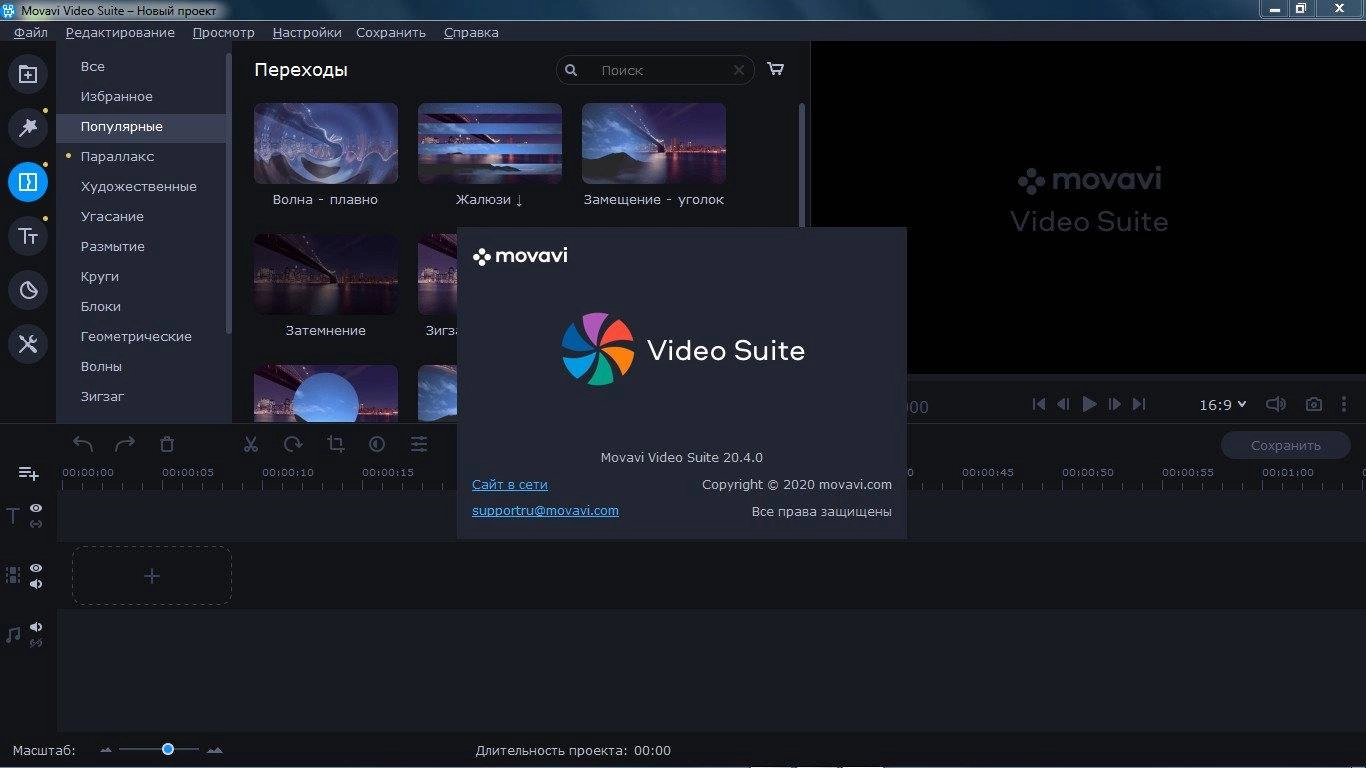
Task: Click the add track icon
Action: pos(28,473)
